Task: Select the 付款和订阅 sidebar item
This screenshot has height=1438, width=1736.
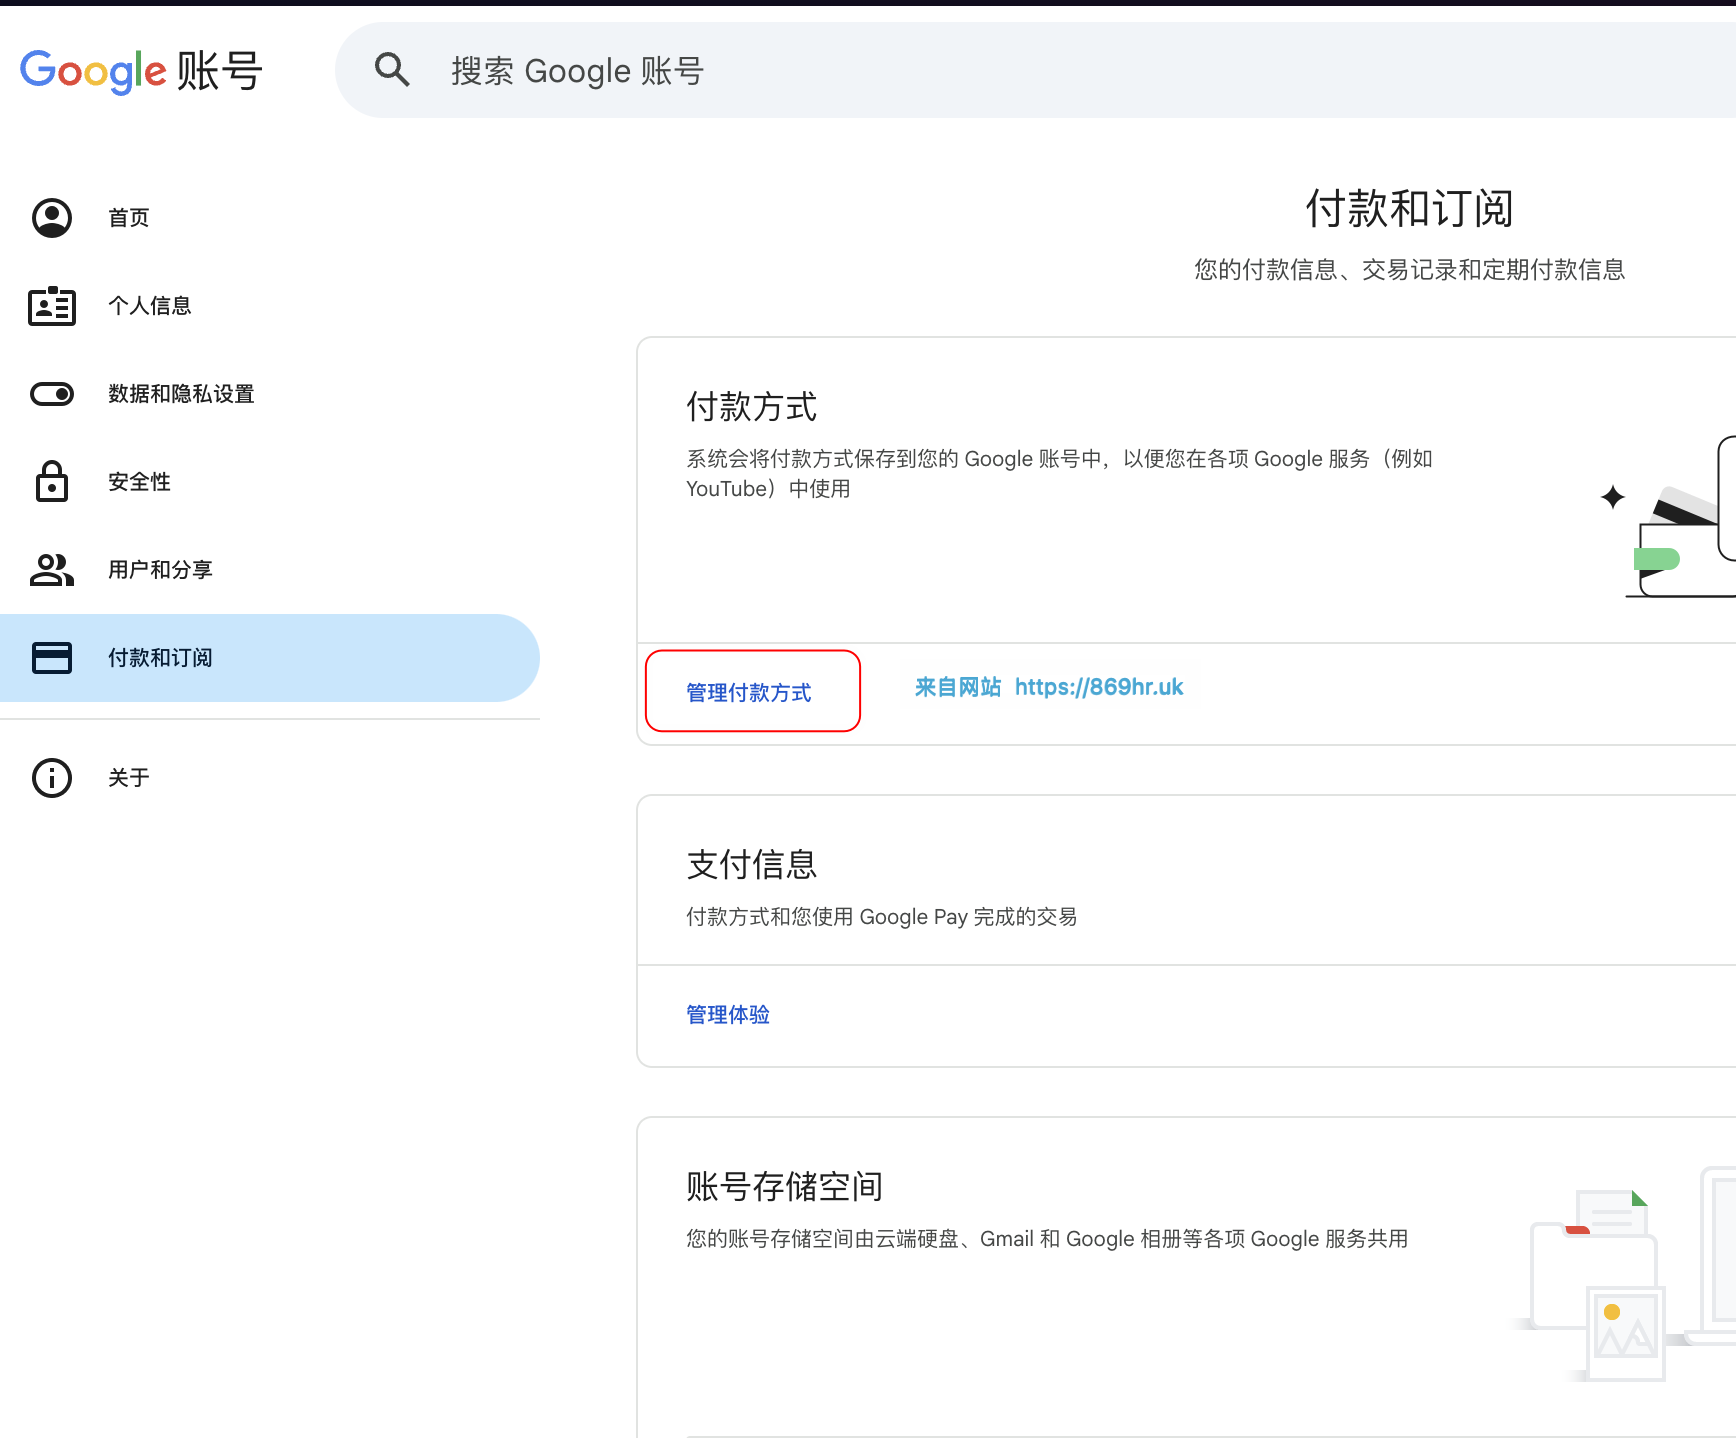Action: (x=270, y=658)
